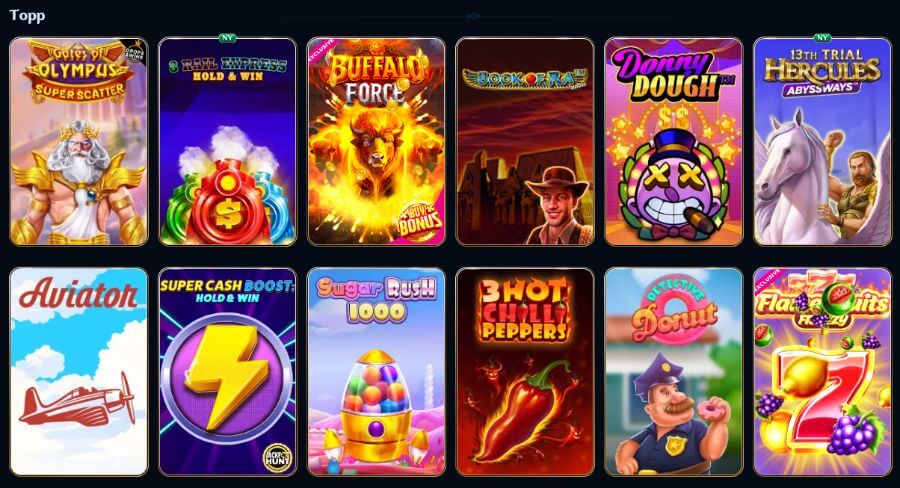Viewport: 900px width, 488px height.
Task: Select the Flaming Fruits Frenzy game
Action: click(x=823, y=372)
